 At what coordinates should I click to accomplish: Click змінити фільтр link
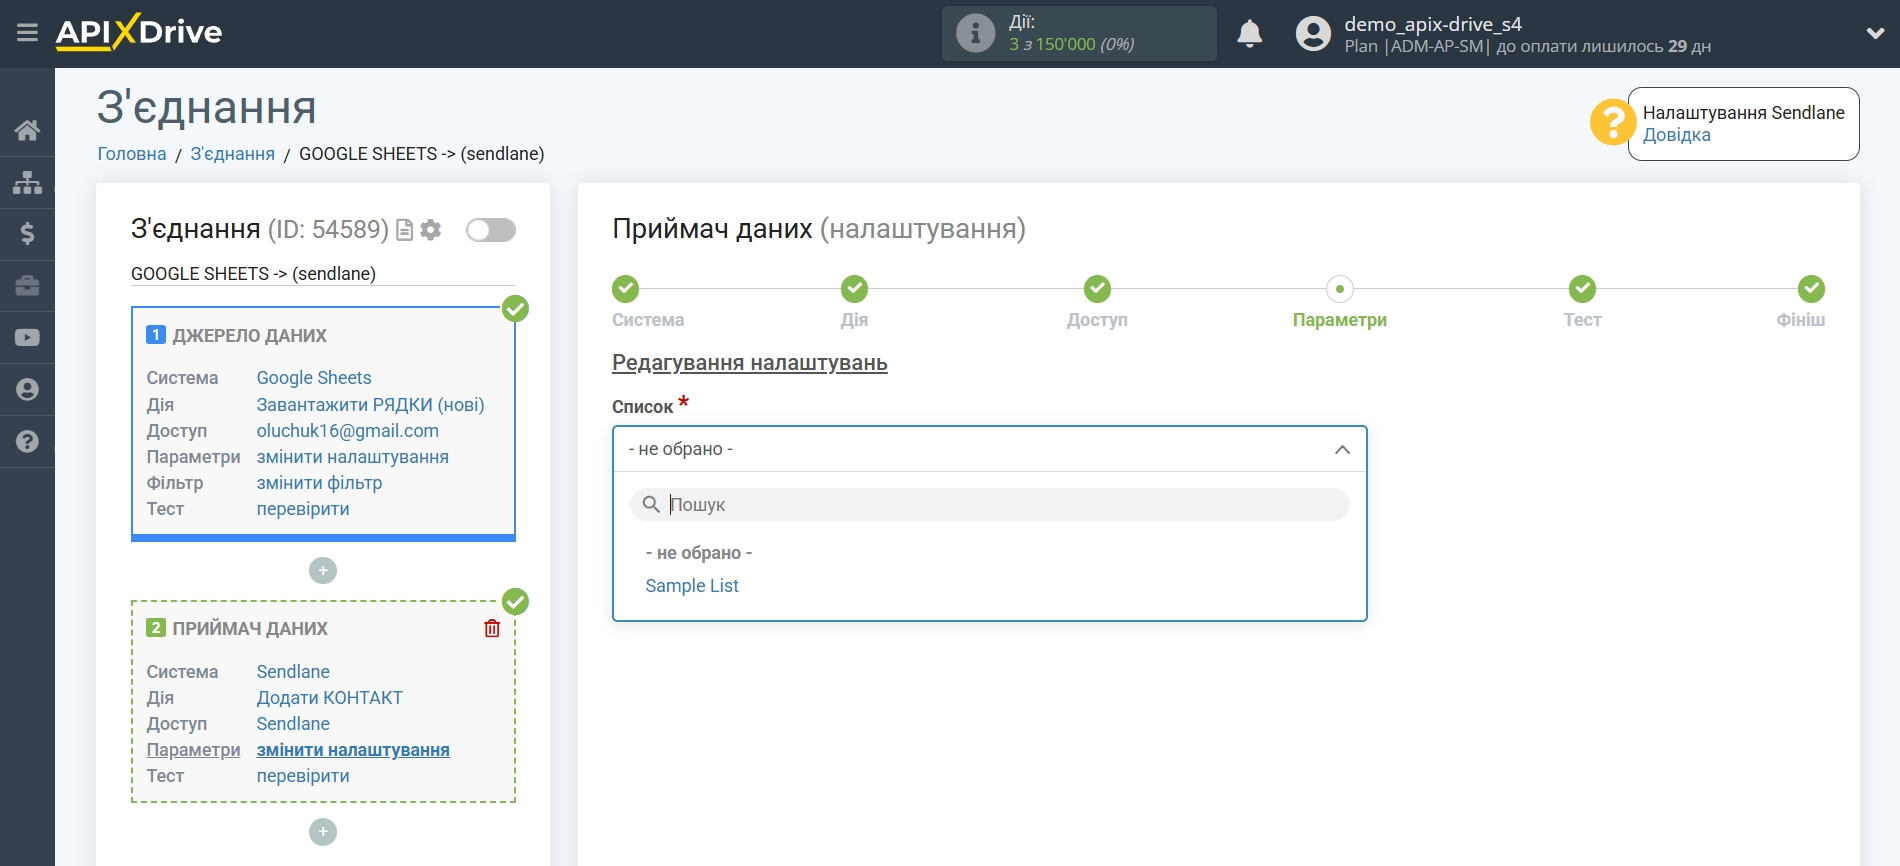pyautogui.click(x=319, y=483)
